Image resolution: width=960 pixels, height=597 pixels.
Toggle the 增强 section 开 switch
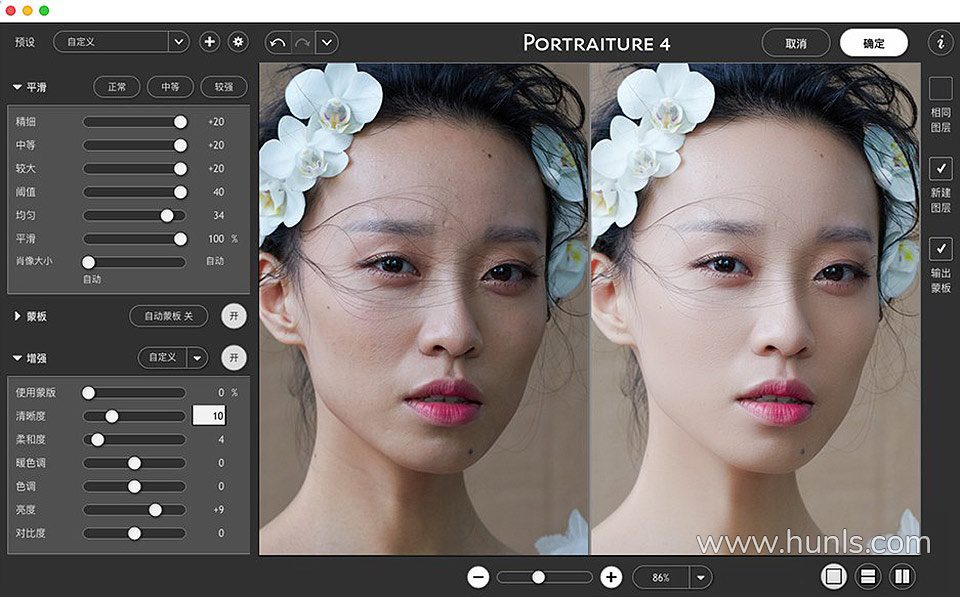pyautogui.click(x=233, y=357)
